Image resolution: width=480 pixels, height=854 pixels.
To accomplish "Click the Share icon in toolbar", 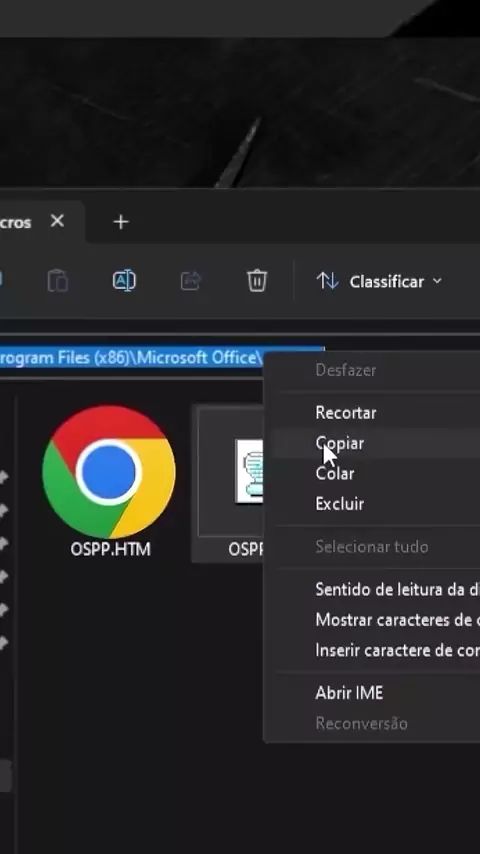I will coord(191,281).
